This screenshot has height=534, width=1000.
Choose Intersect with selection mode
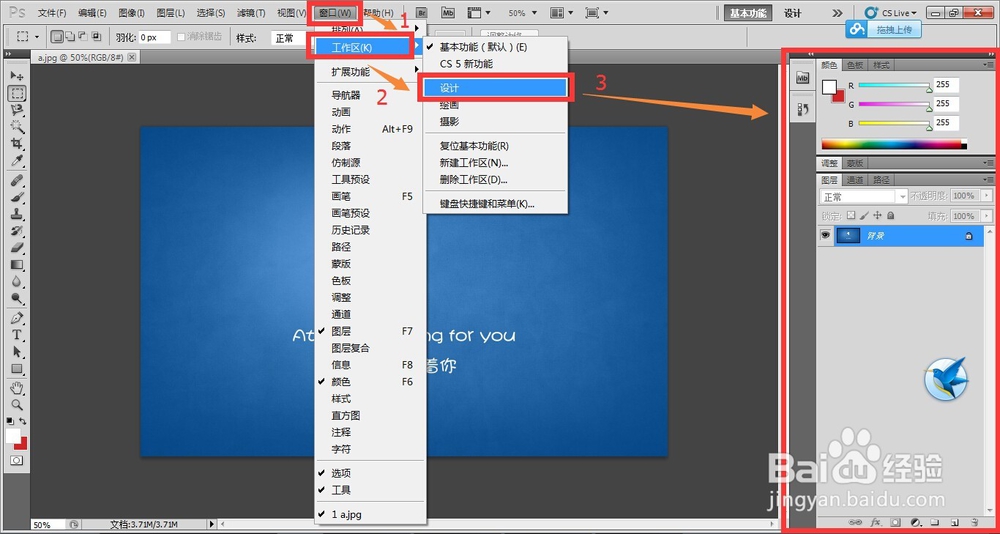(x=96, y=37)
